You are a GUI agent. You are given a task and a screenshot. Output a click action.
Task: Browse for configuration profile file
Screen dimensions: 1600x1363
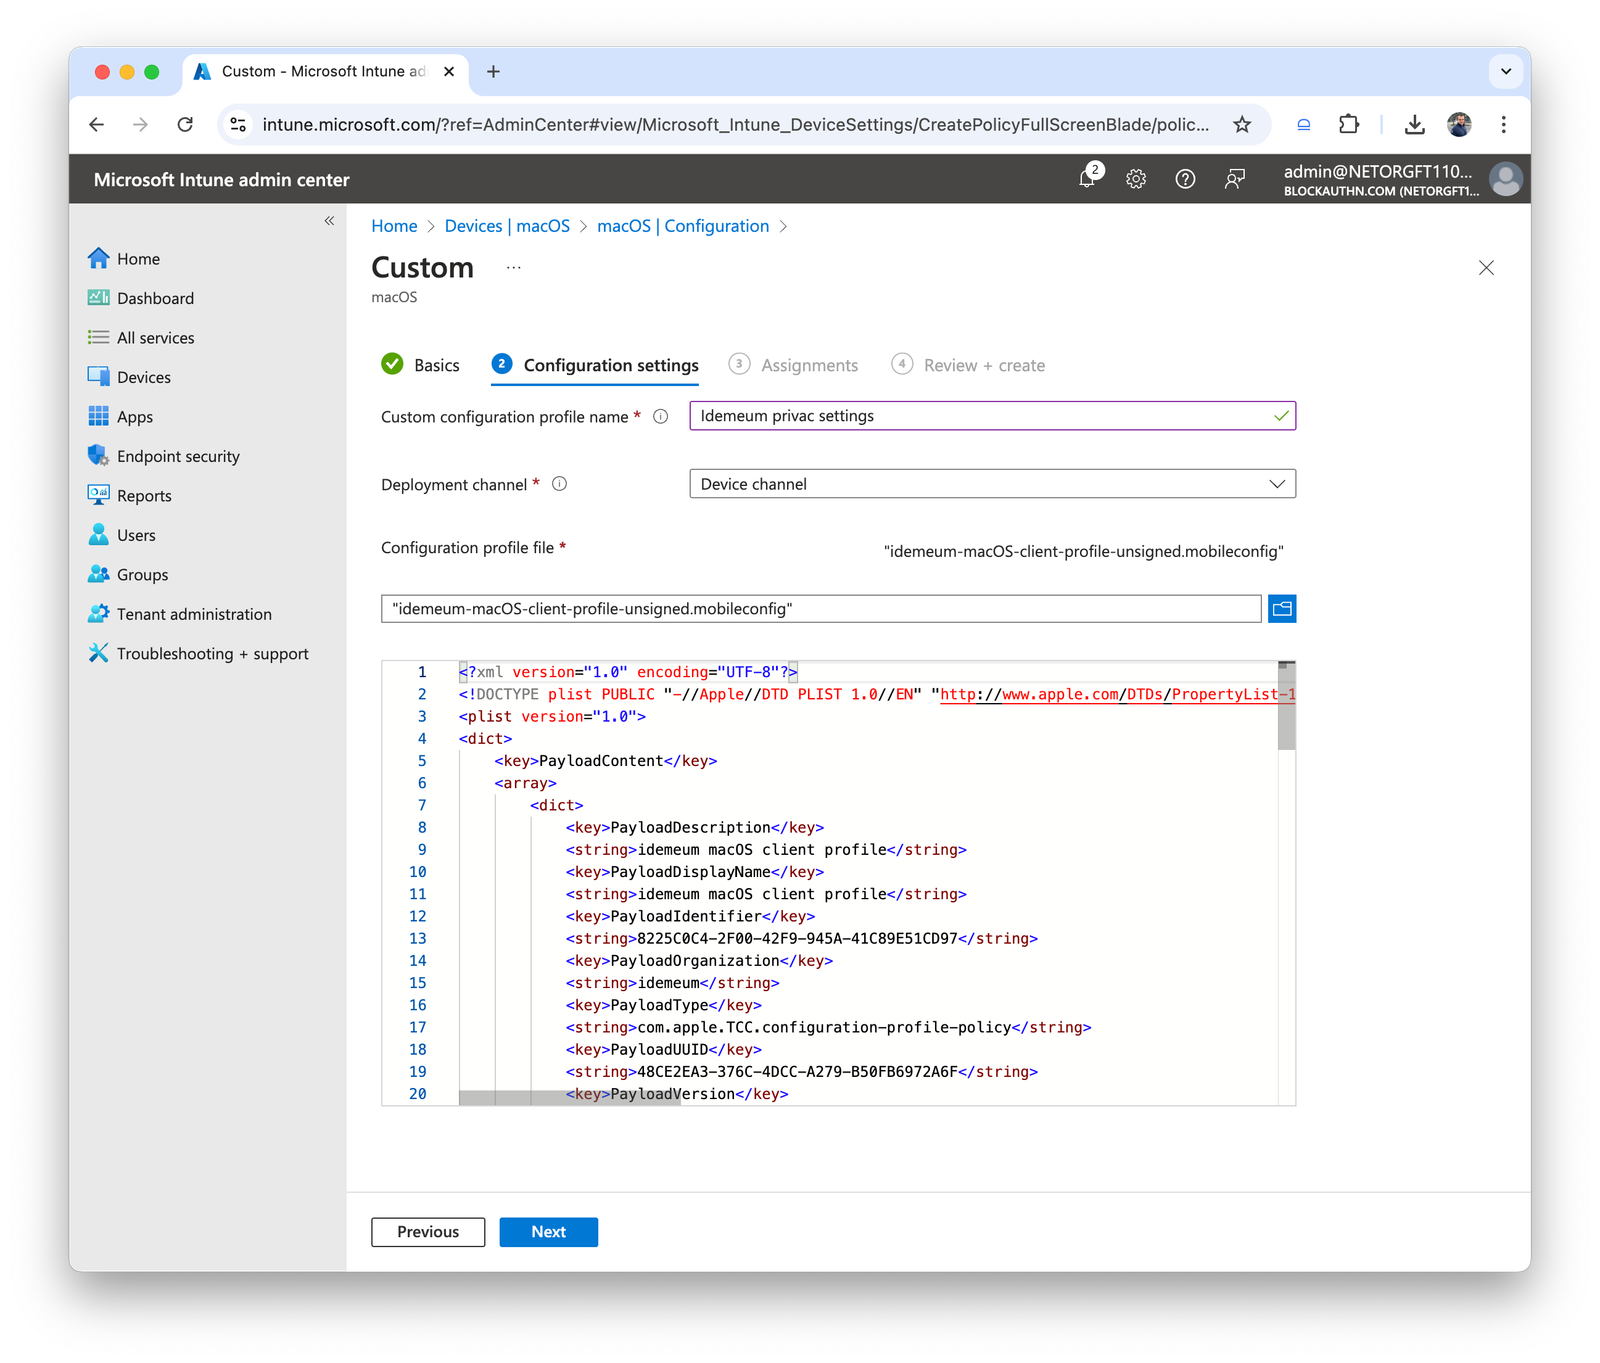(1282, 608)
